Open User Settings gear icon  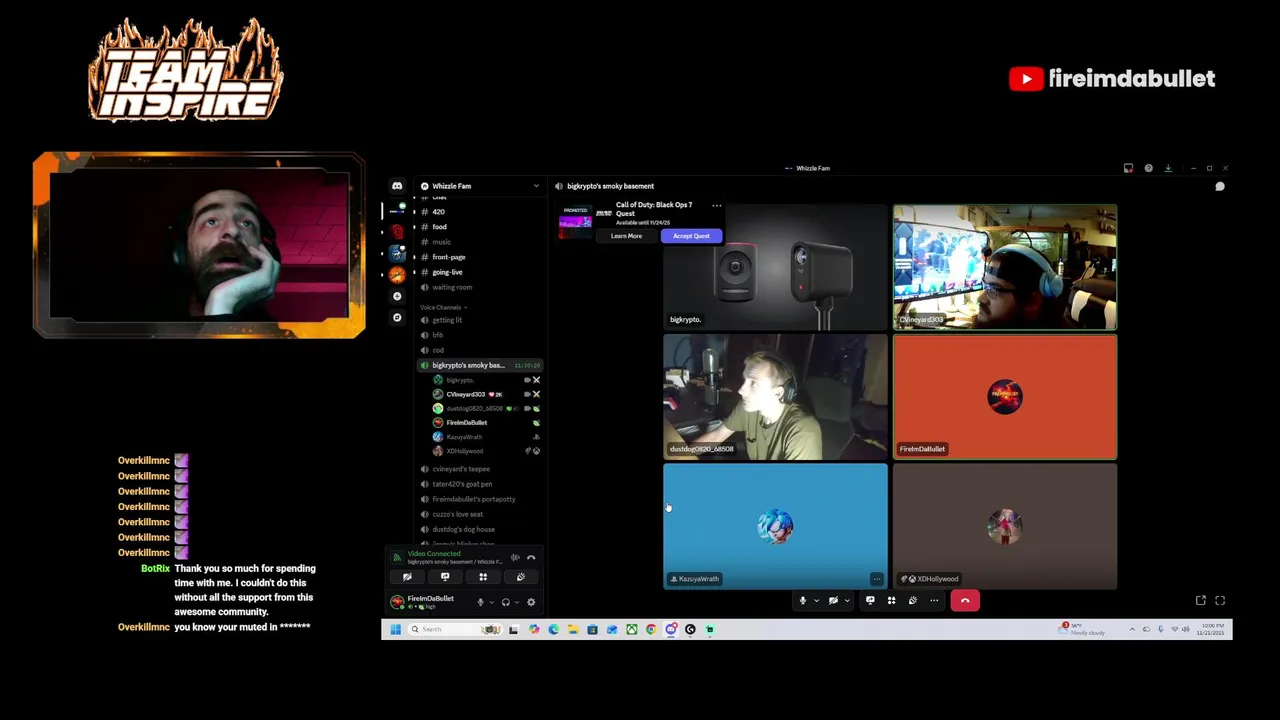tap(531, 602)
